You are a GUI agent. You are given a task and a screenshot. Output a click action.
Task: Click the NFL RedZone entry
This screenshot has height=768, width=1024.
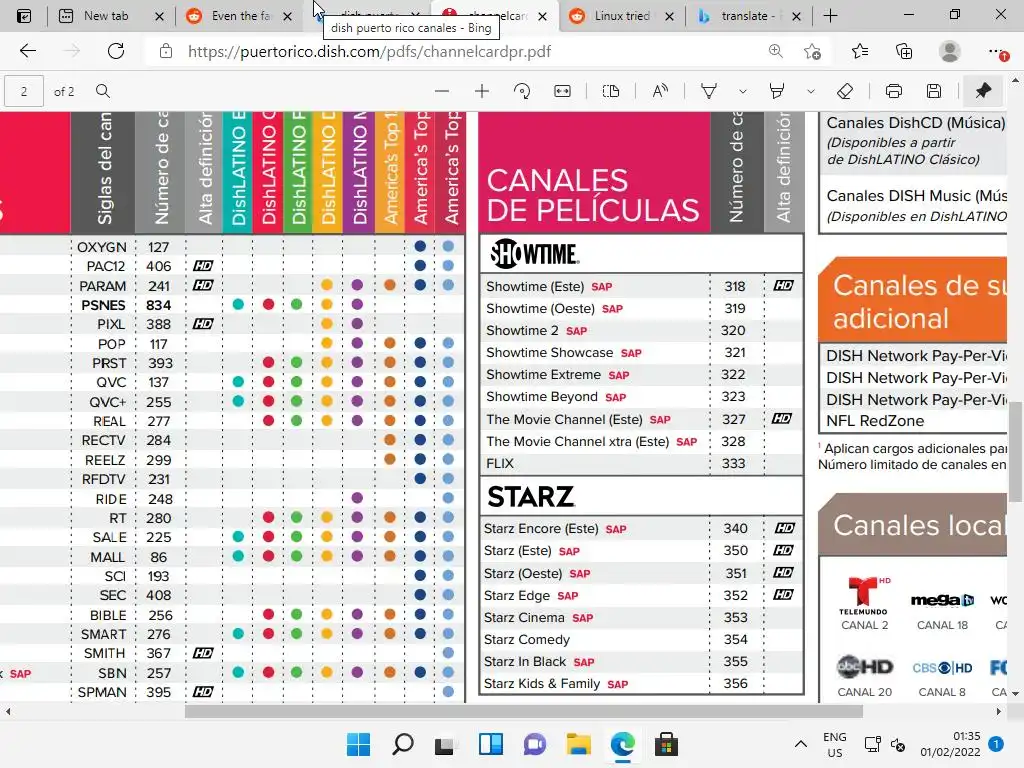(x=875, y=421)
